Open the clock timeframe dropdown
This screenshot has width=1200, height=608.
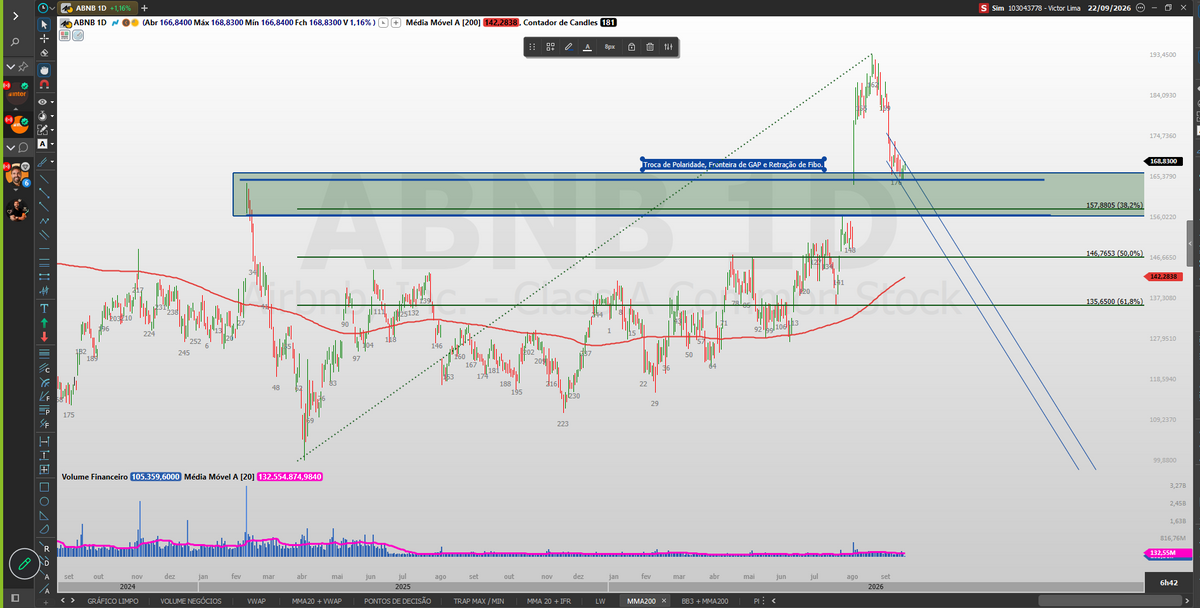click(x=46, y=8)
